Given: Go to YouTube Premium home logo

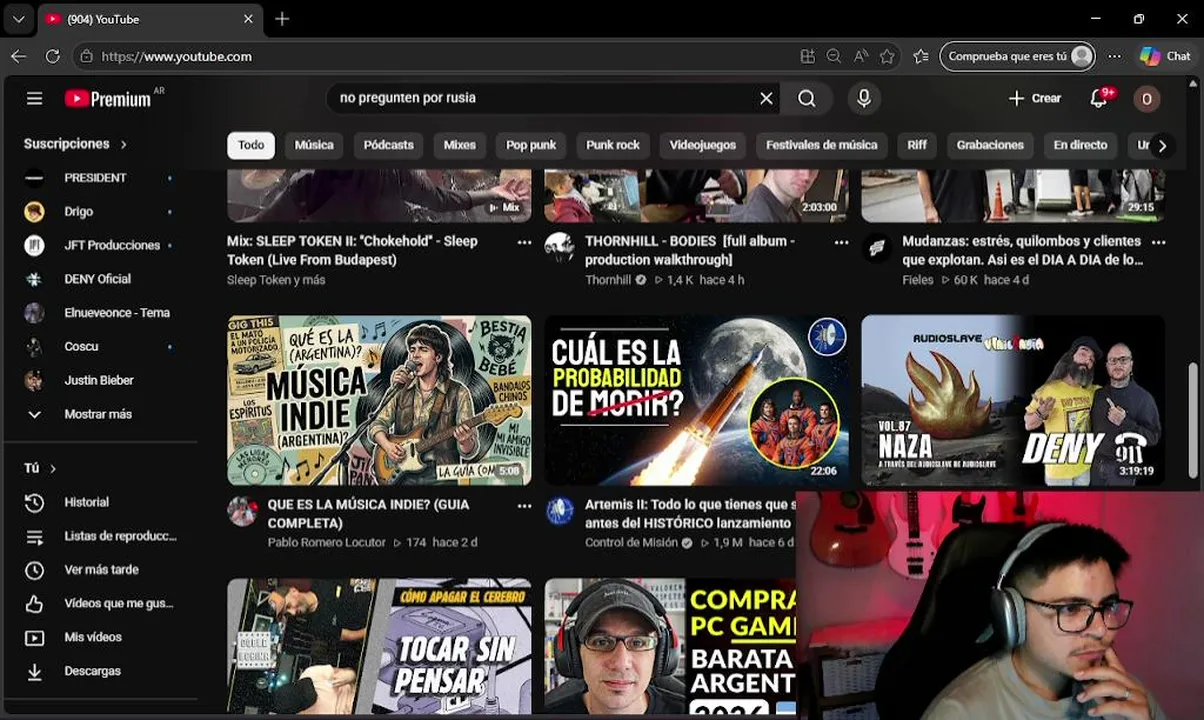Looking at the screenshot, I should point(108,98).
